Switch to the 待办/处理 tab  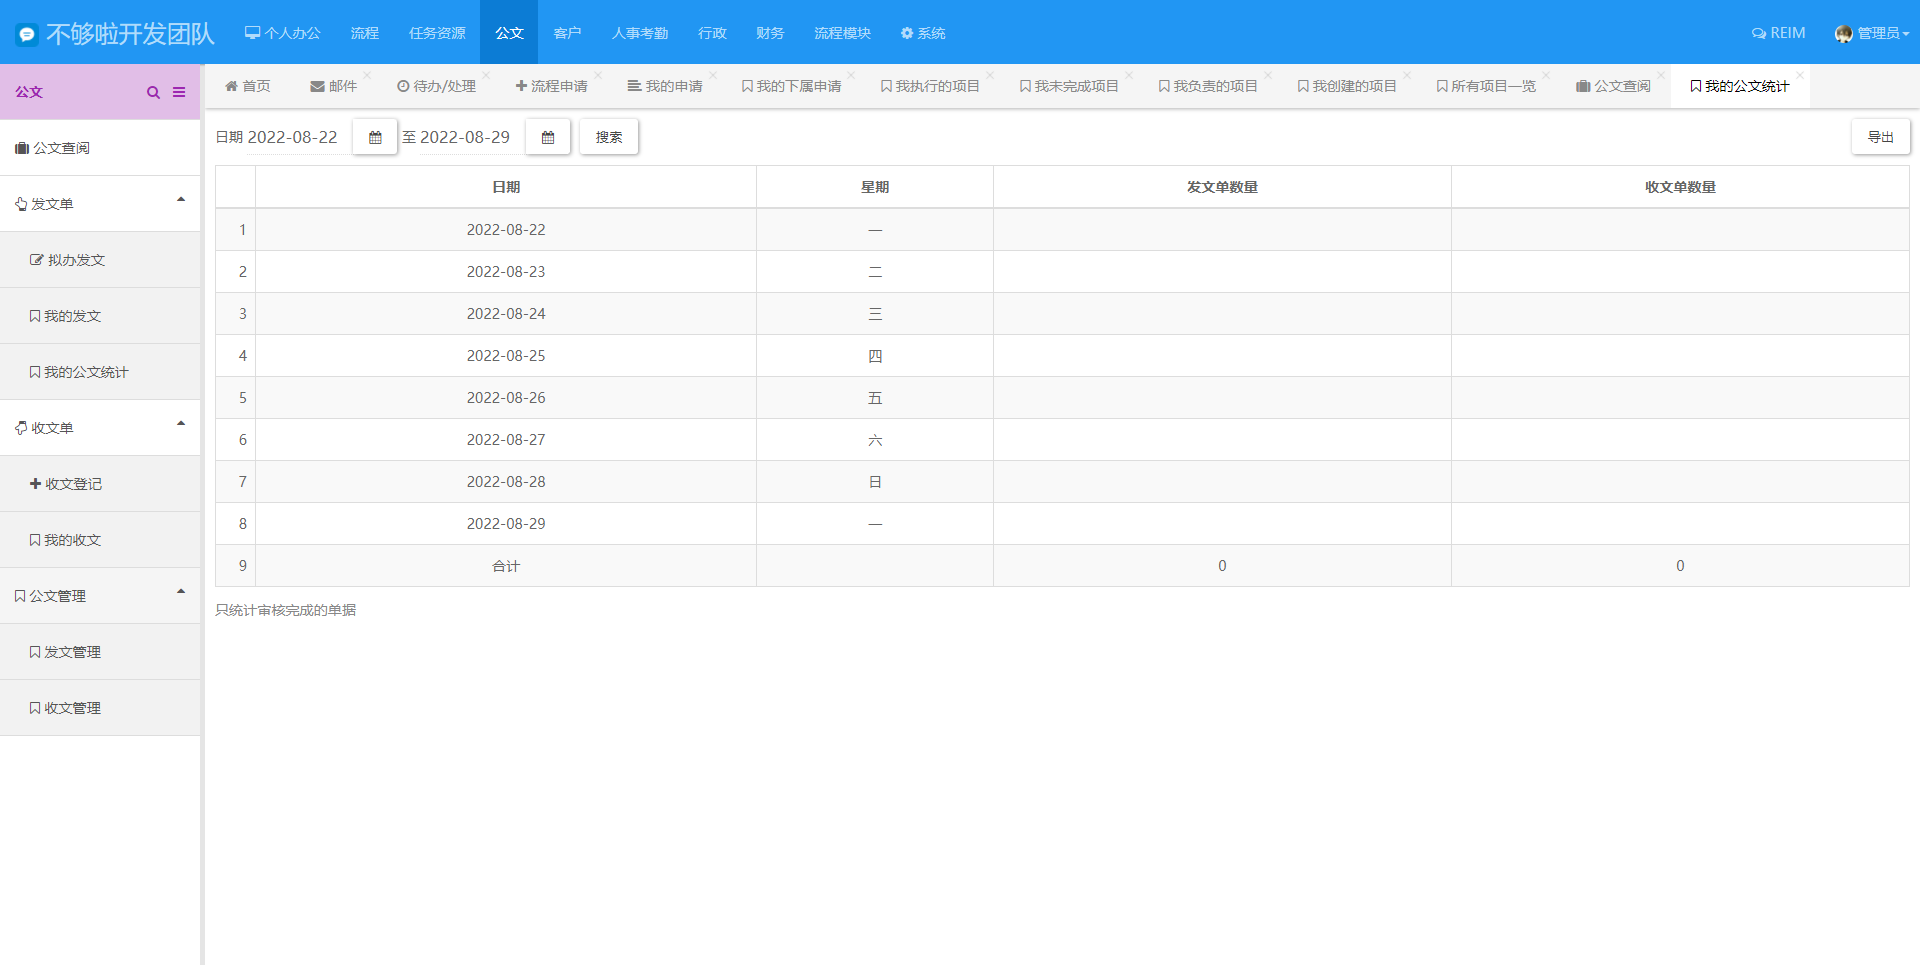[437, 86]
